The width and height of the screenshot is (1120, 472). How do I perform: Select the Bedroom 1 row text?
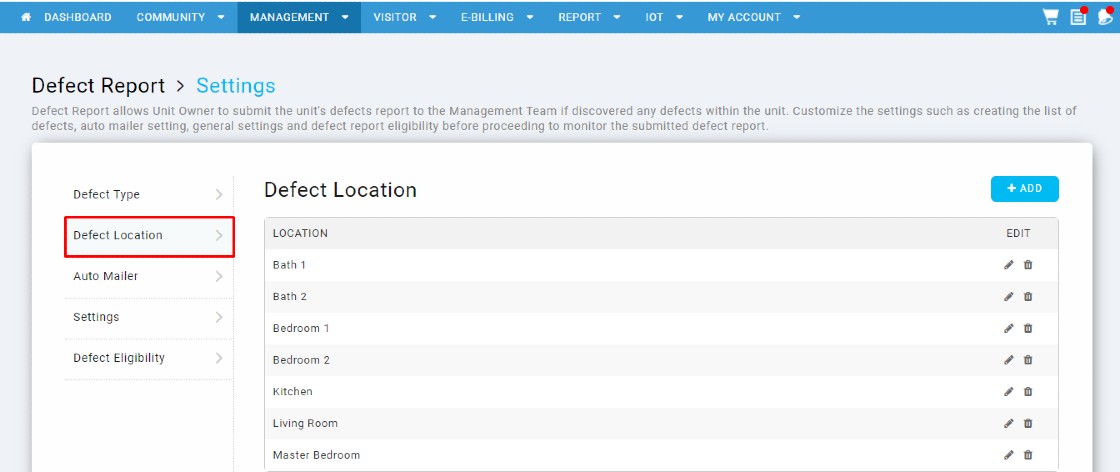point(301,328)
